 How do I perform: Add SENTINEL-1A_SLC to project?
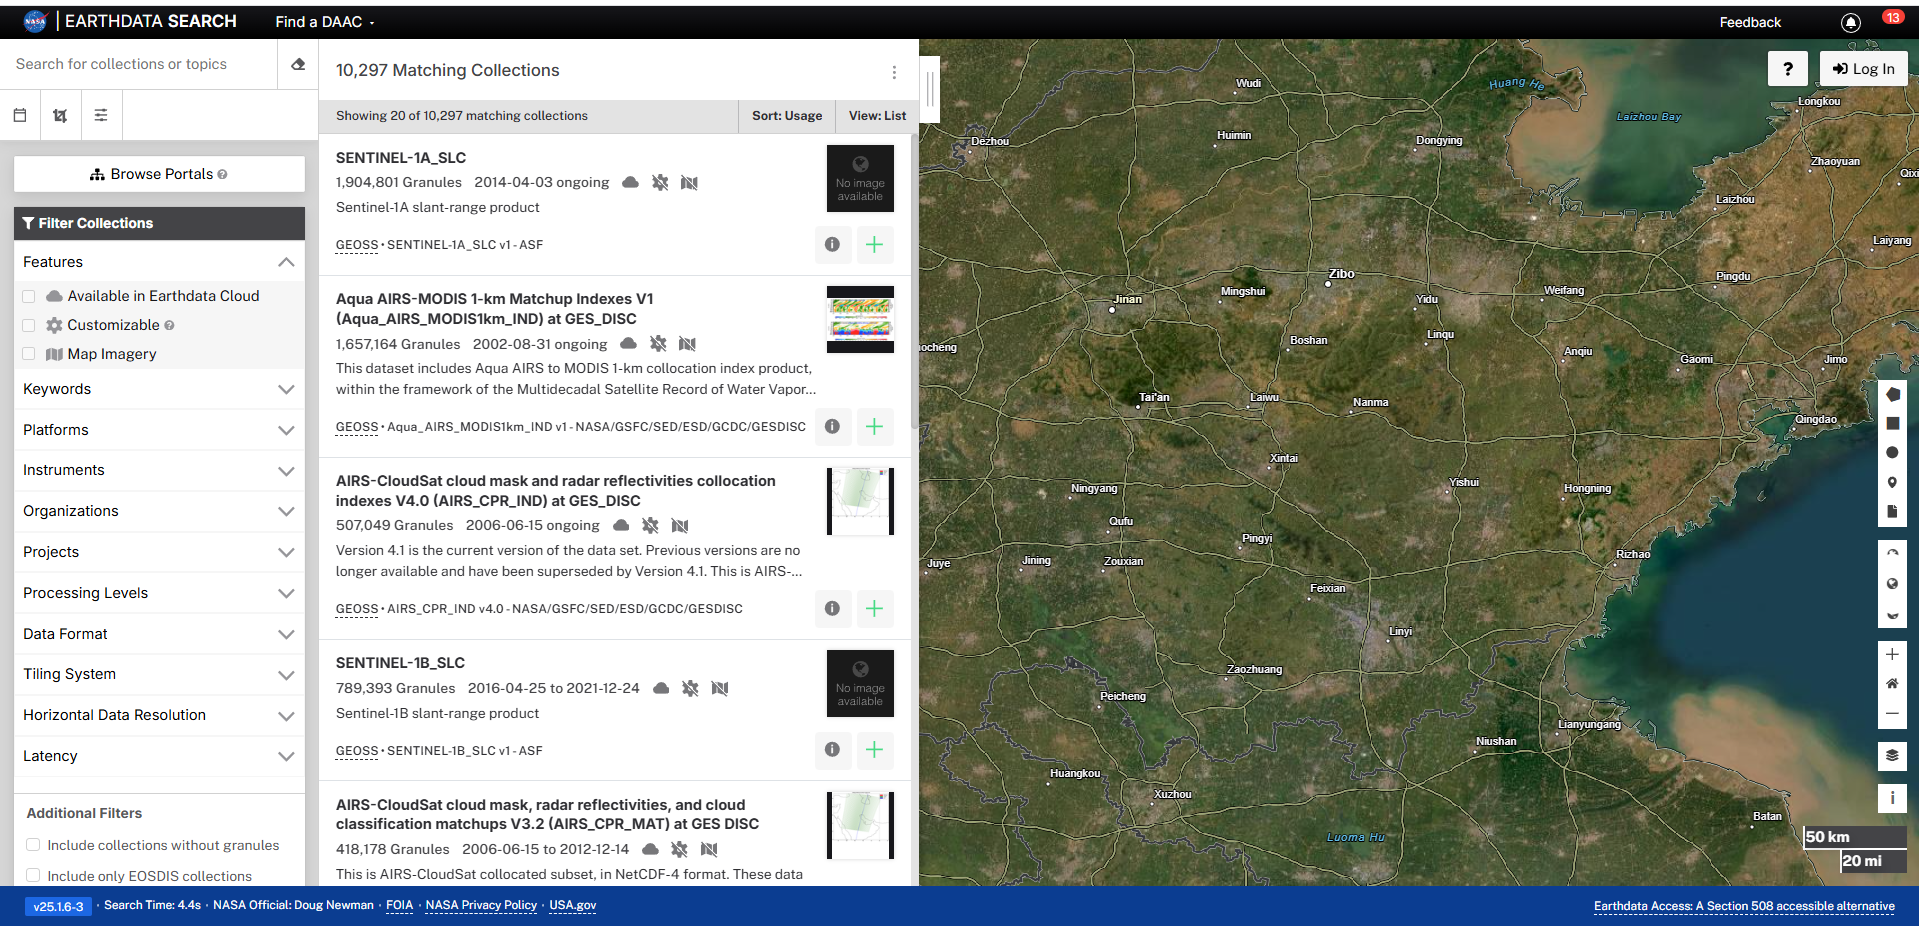coord(874,244)
